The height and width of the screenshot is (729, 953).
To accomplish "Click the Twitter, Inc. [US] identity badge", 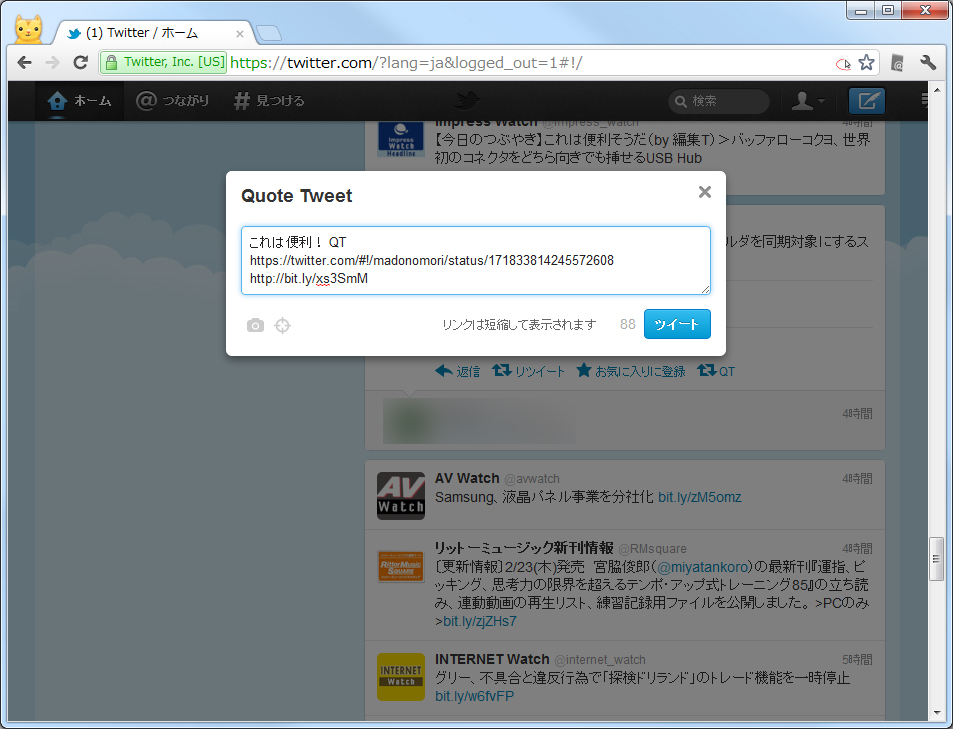I will (x=163, y=62).
